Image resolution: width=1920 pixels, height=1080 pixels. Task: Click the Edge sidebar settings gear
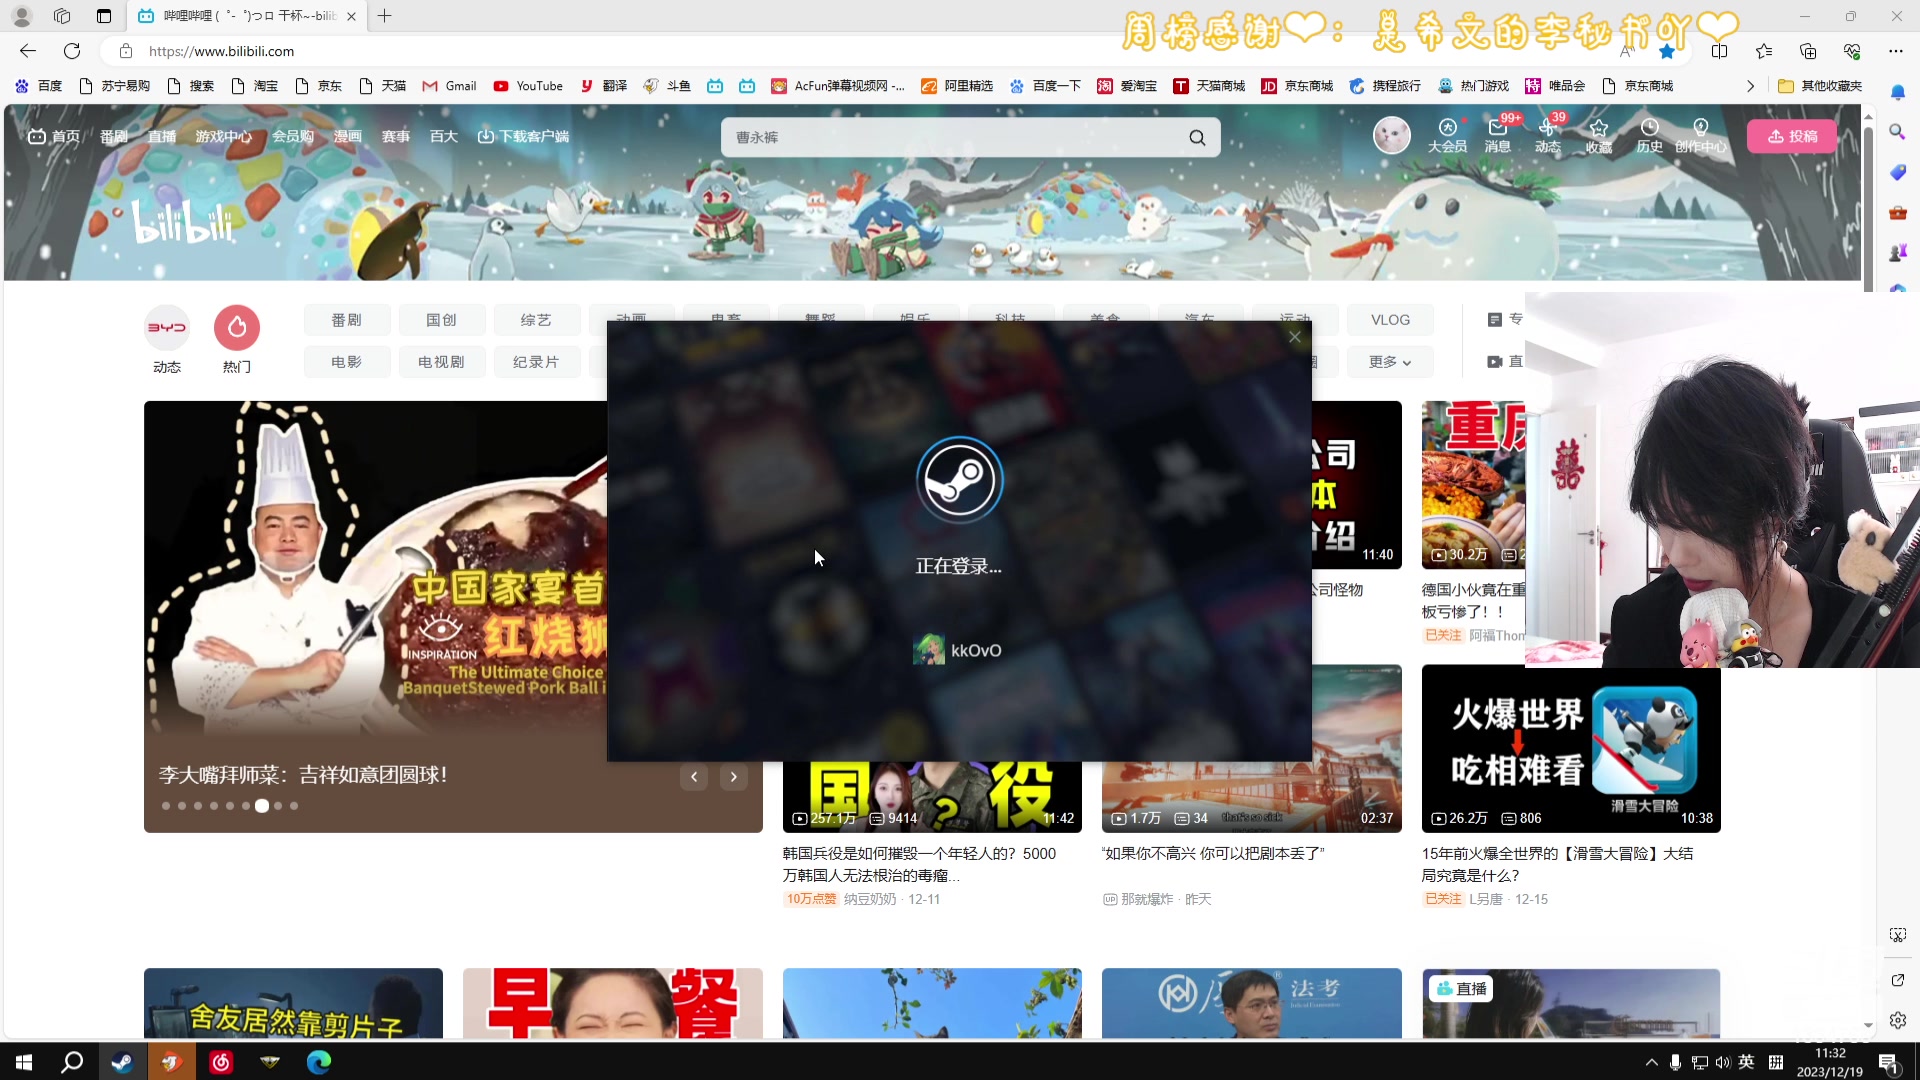click(1898, 1020)
